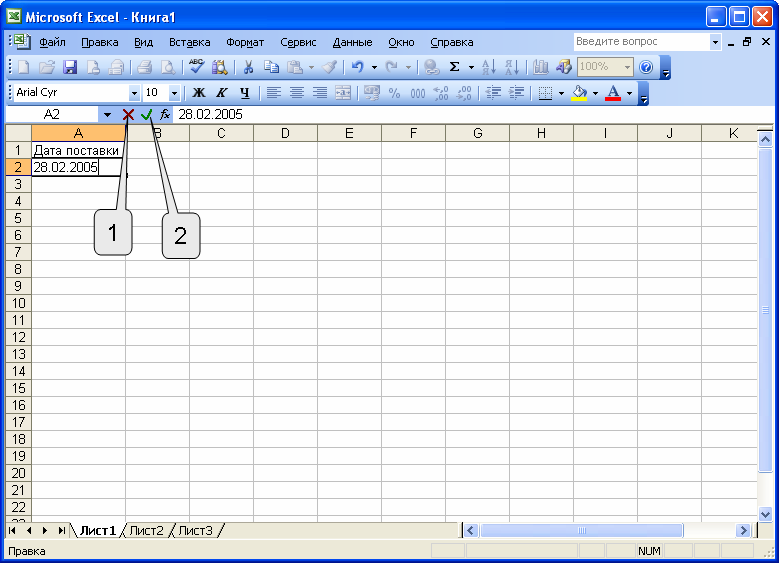
Task: Toggle Bold formatting (Ж)
Action: 199,93
